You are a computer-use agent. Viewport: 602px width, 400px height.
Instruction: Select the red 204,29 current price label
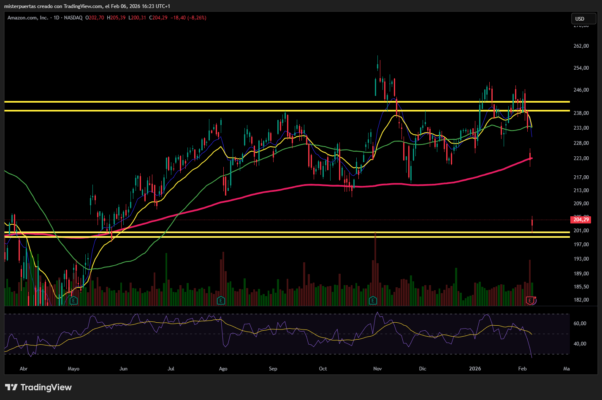pos(578,219)
